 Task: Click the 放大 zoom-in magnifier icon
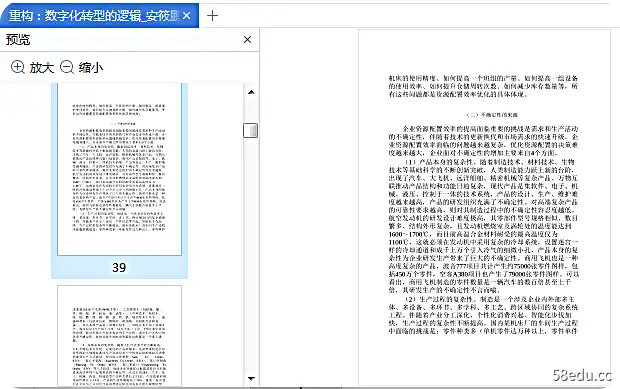tap(18, 67)
